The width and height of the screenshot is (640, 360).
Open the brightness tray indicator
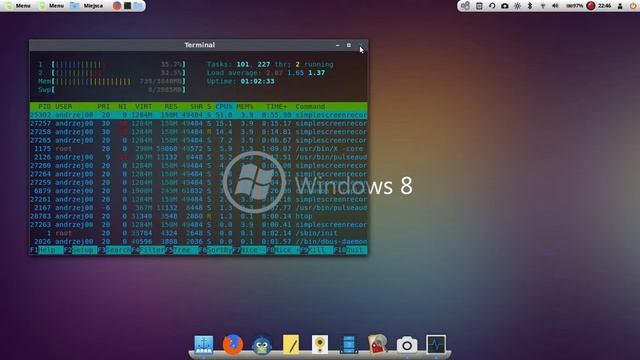coord(517,6)
